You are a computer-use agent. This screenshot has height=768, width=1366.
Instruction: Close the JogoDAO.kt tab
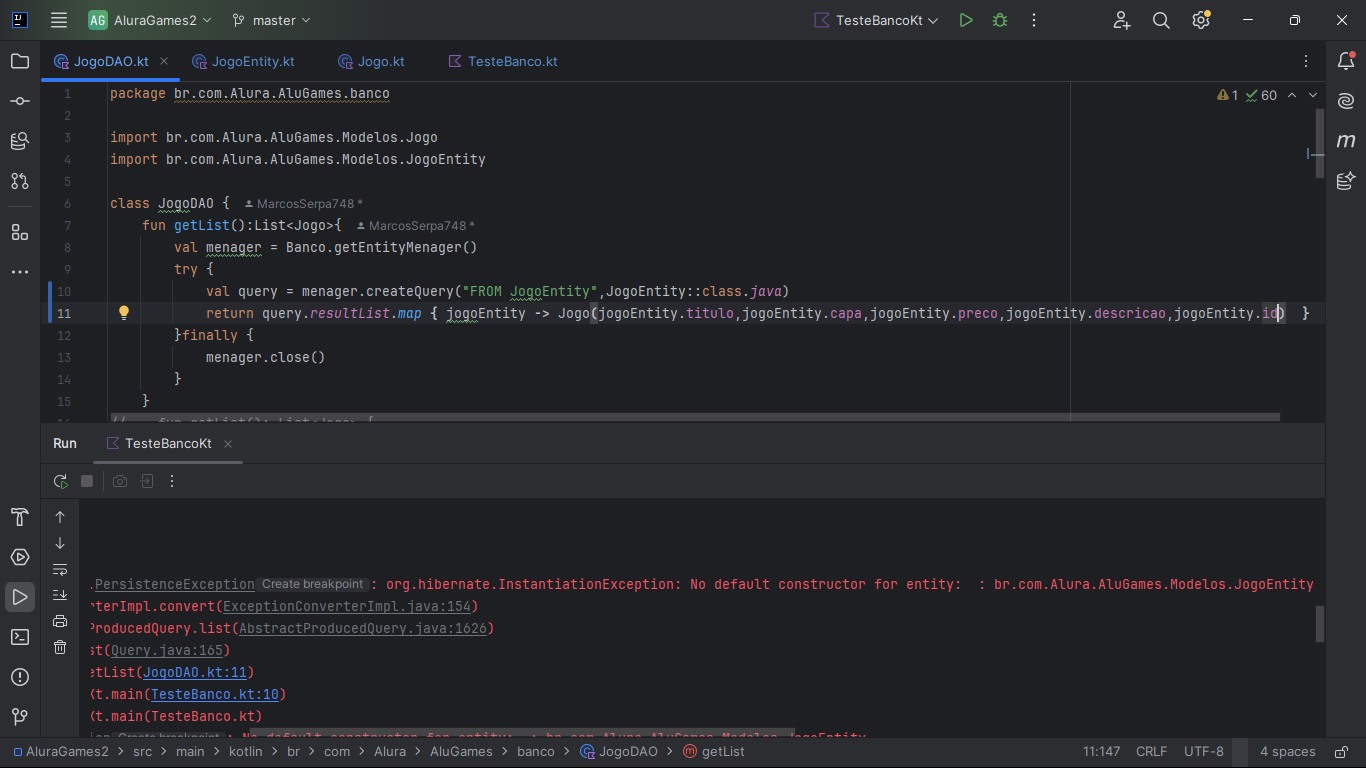pyautogui.click(x=164, y=61)
